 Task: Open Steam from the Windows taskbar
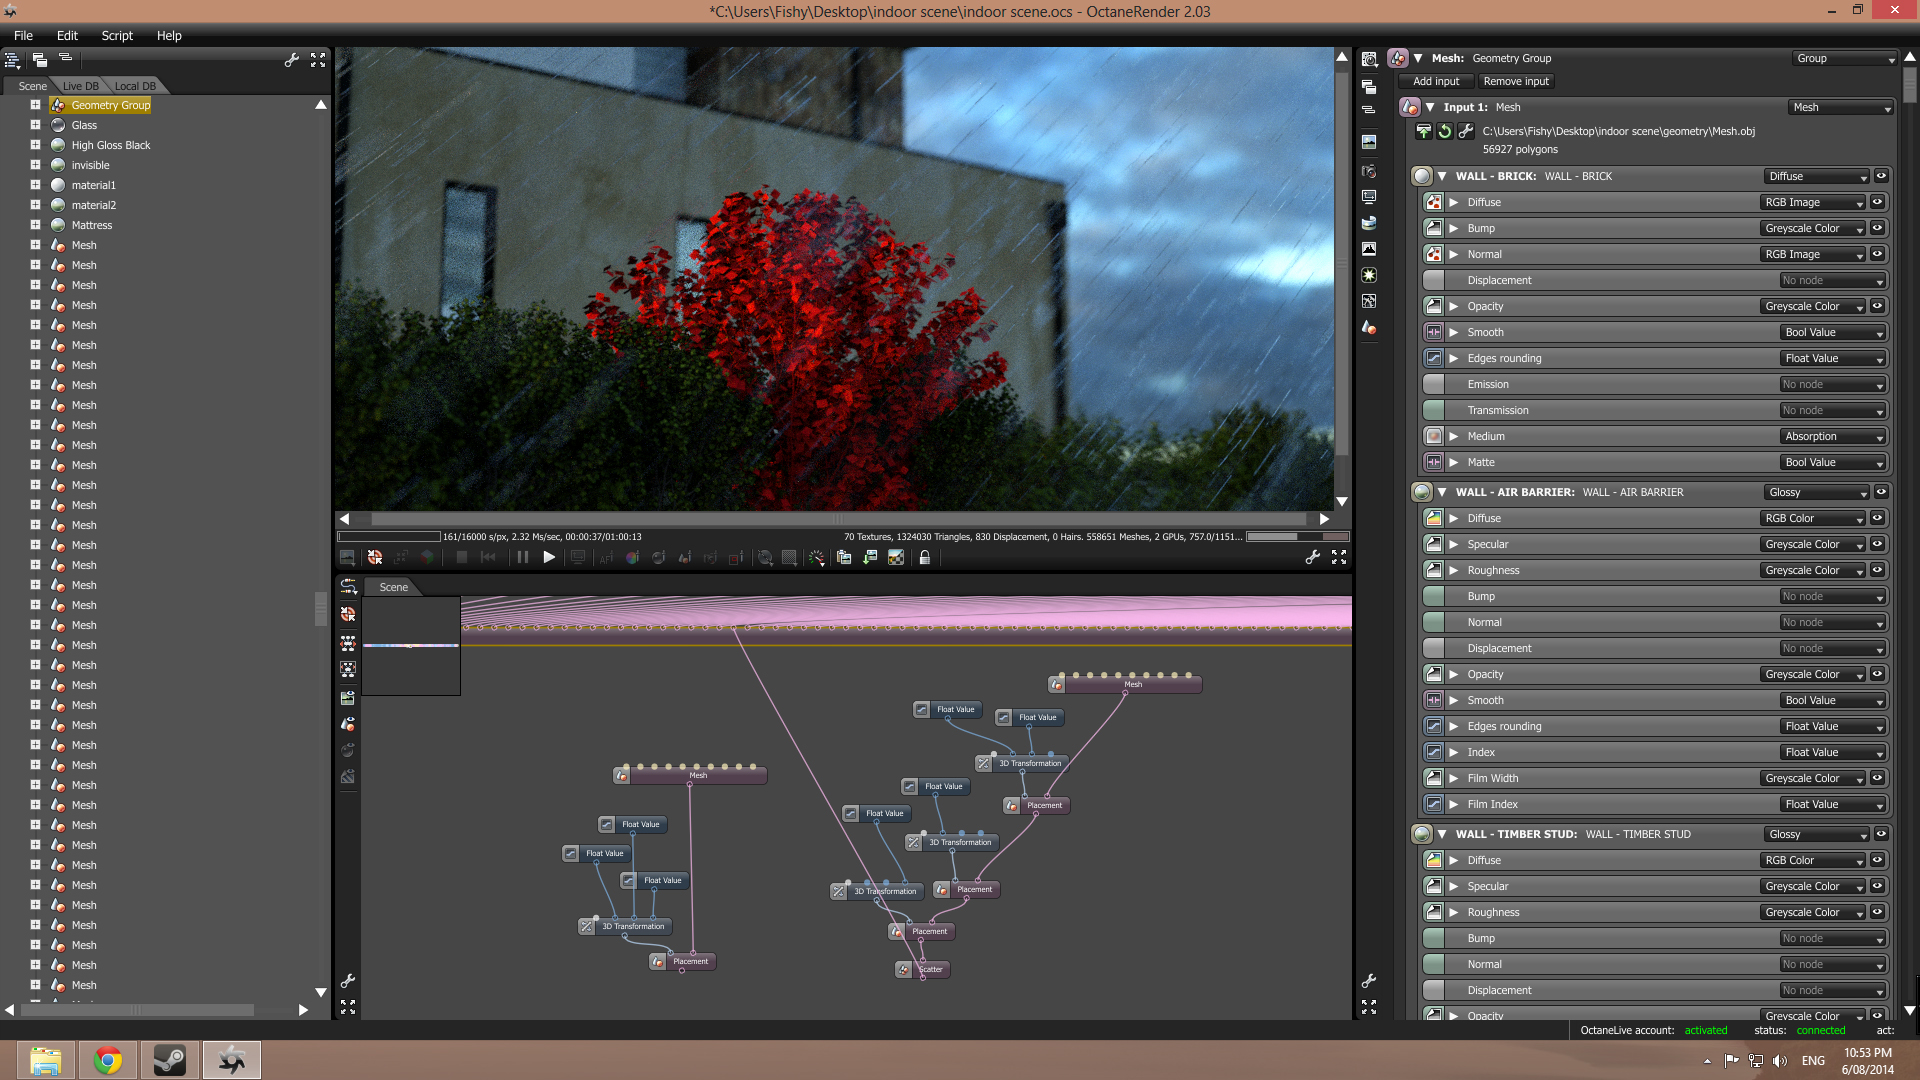[x=169, y=1060]
